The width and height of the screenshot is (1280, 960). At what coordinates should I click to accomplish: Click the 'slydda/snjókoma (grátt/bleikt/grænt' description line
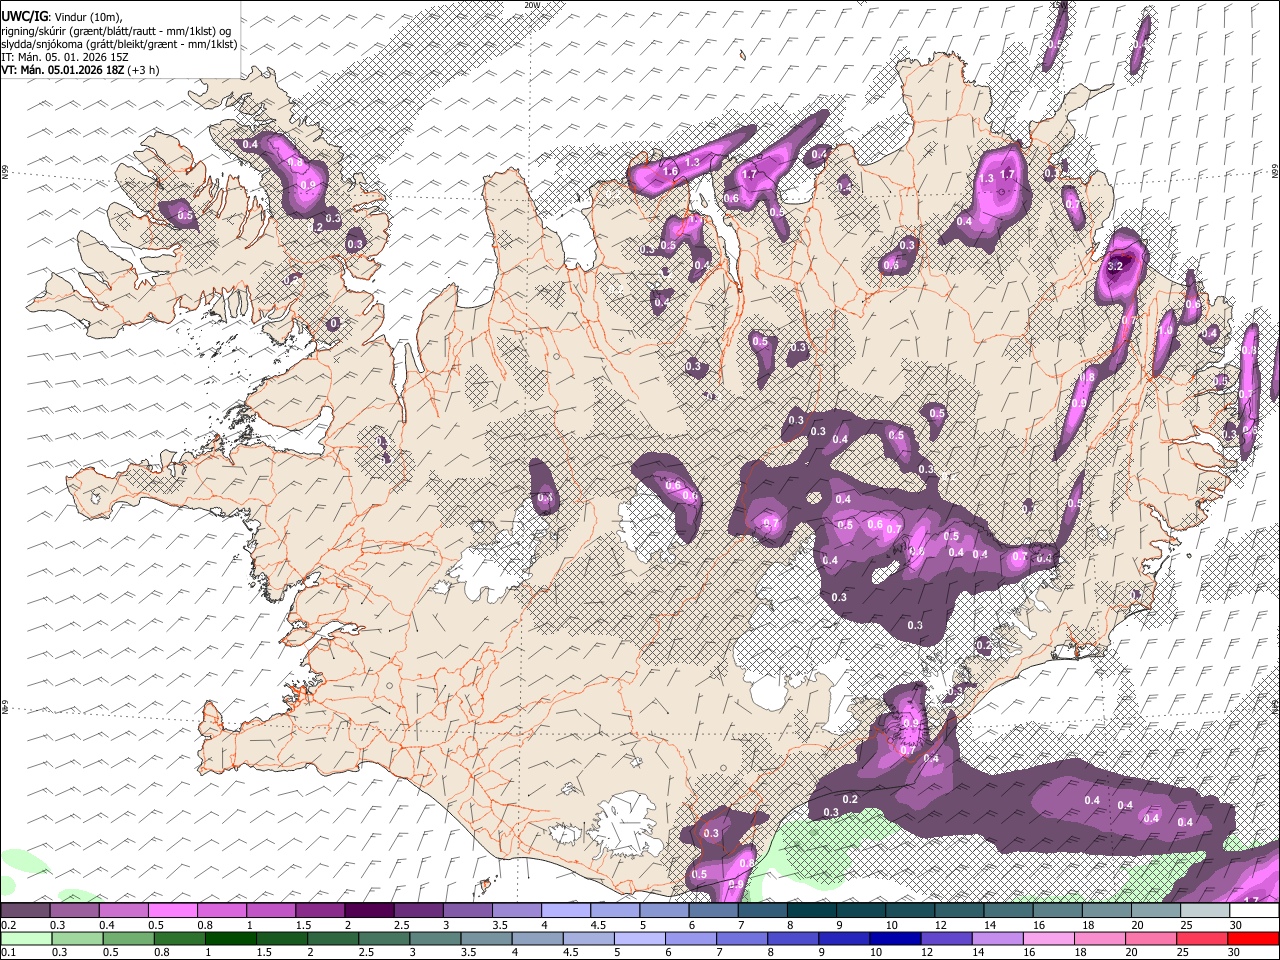click(120, 45)
